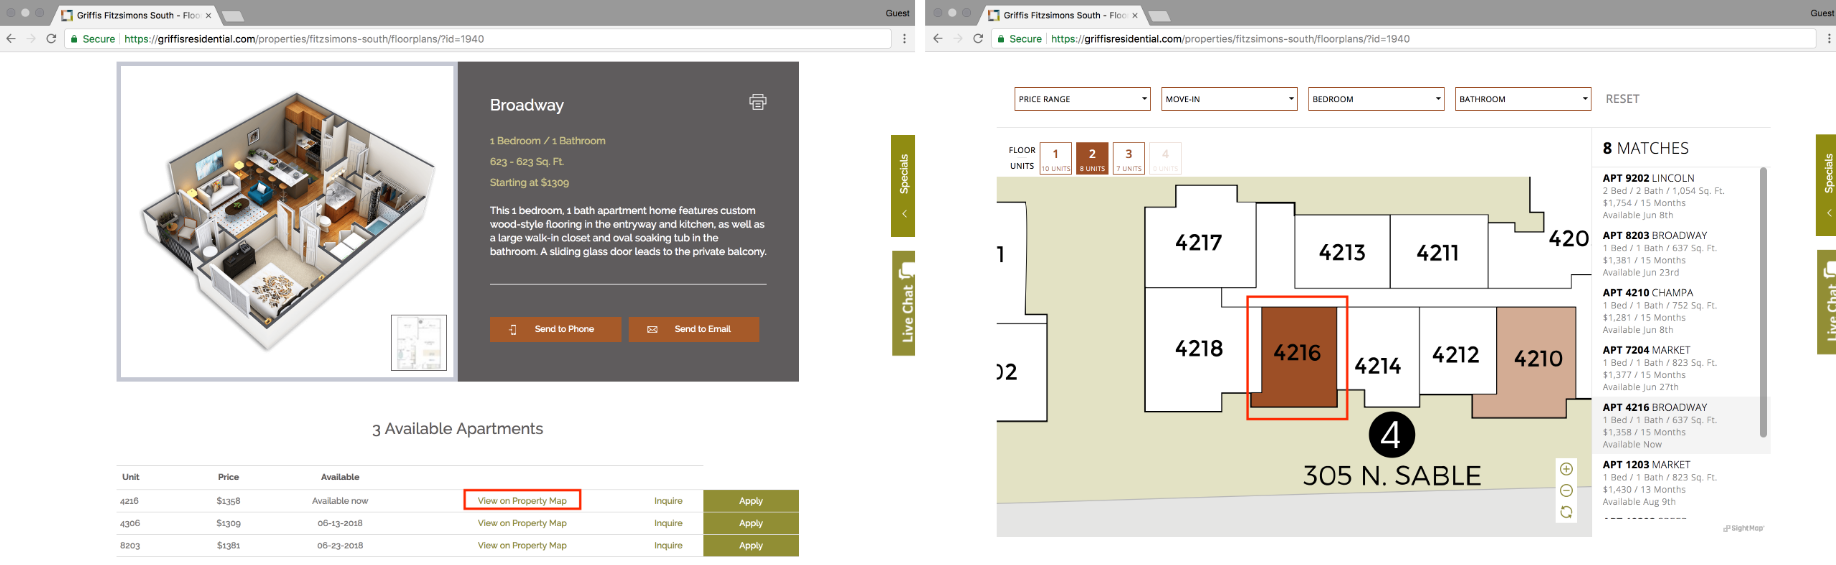Click View on Property Map for unit 8203
This screenshot has height=565, width=1836.
[522, 545]
